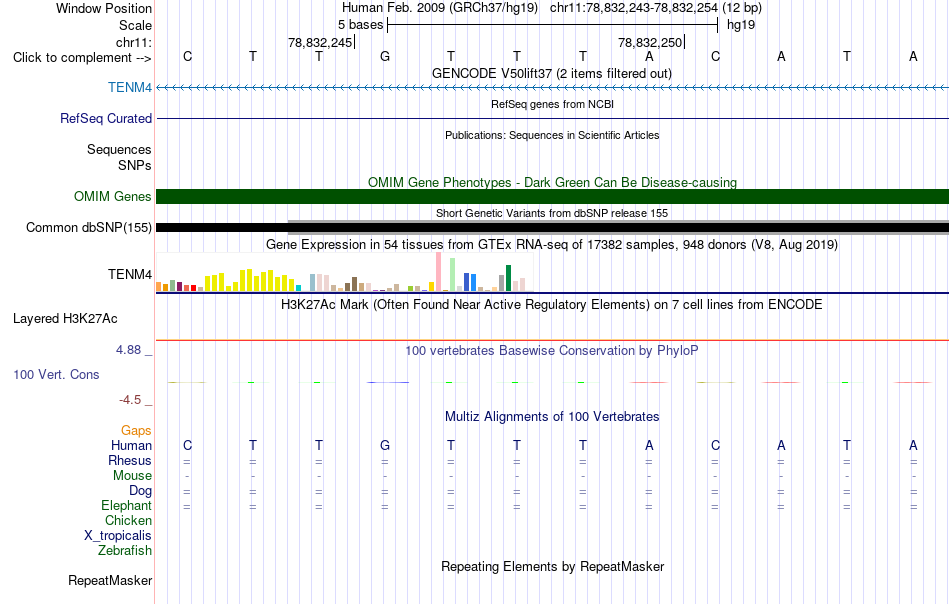Click the blue PhyloP conservation mark
The image size is (950, 604).
388,382
